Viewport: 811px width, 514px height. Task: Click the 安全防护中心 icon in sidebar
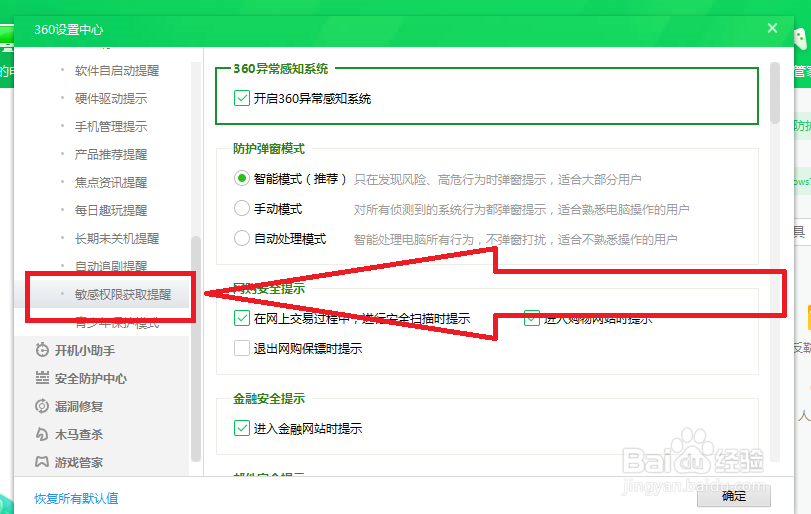point(42,378)
